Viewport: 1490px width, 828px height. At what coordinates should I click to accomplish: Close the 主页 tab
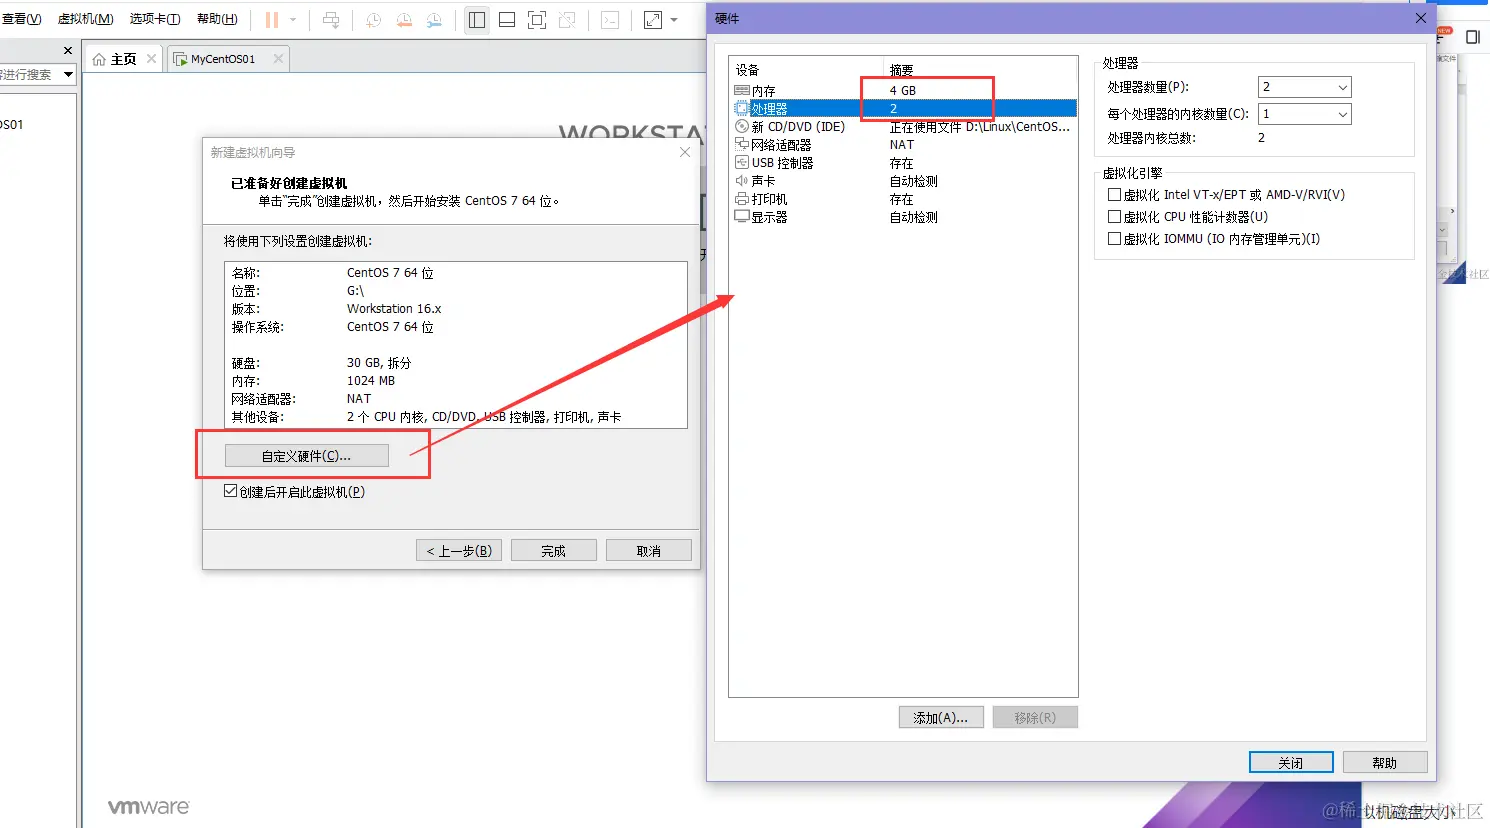pyautogui.click(x=151, y=59)
